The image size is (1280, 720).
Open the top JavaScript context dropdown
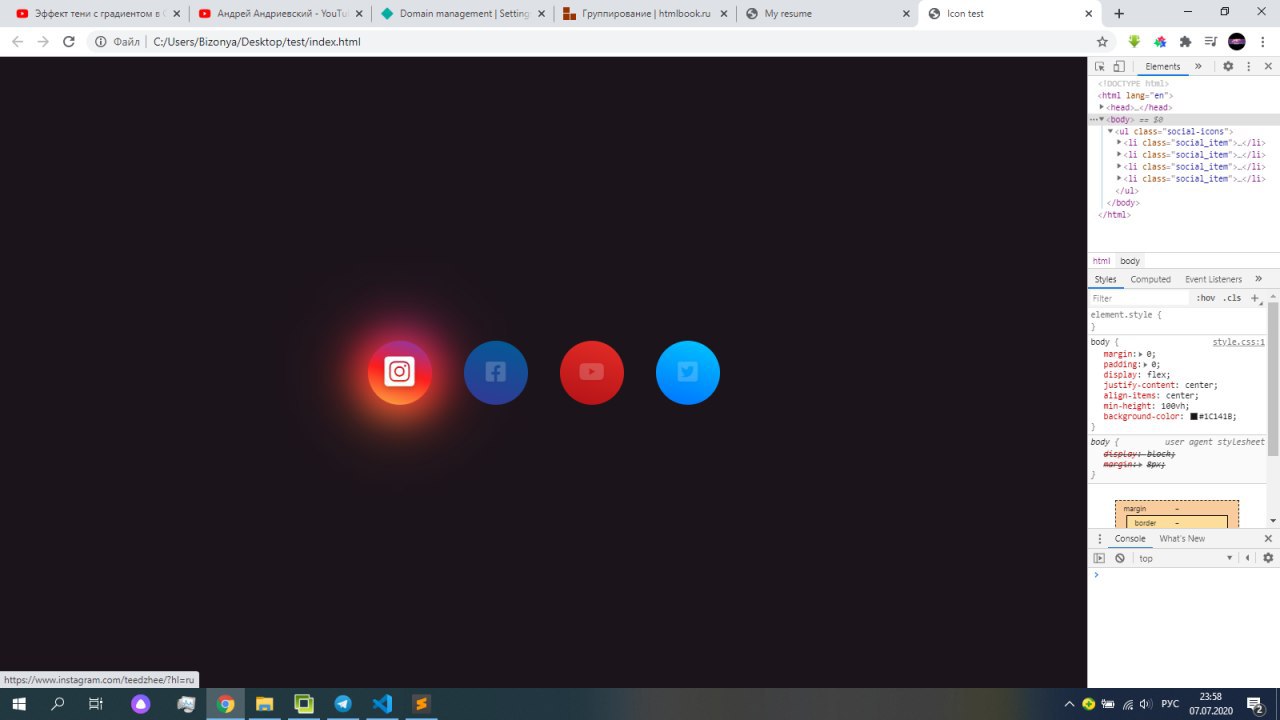[x=1185, y=558]
